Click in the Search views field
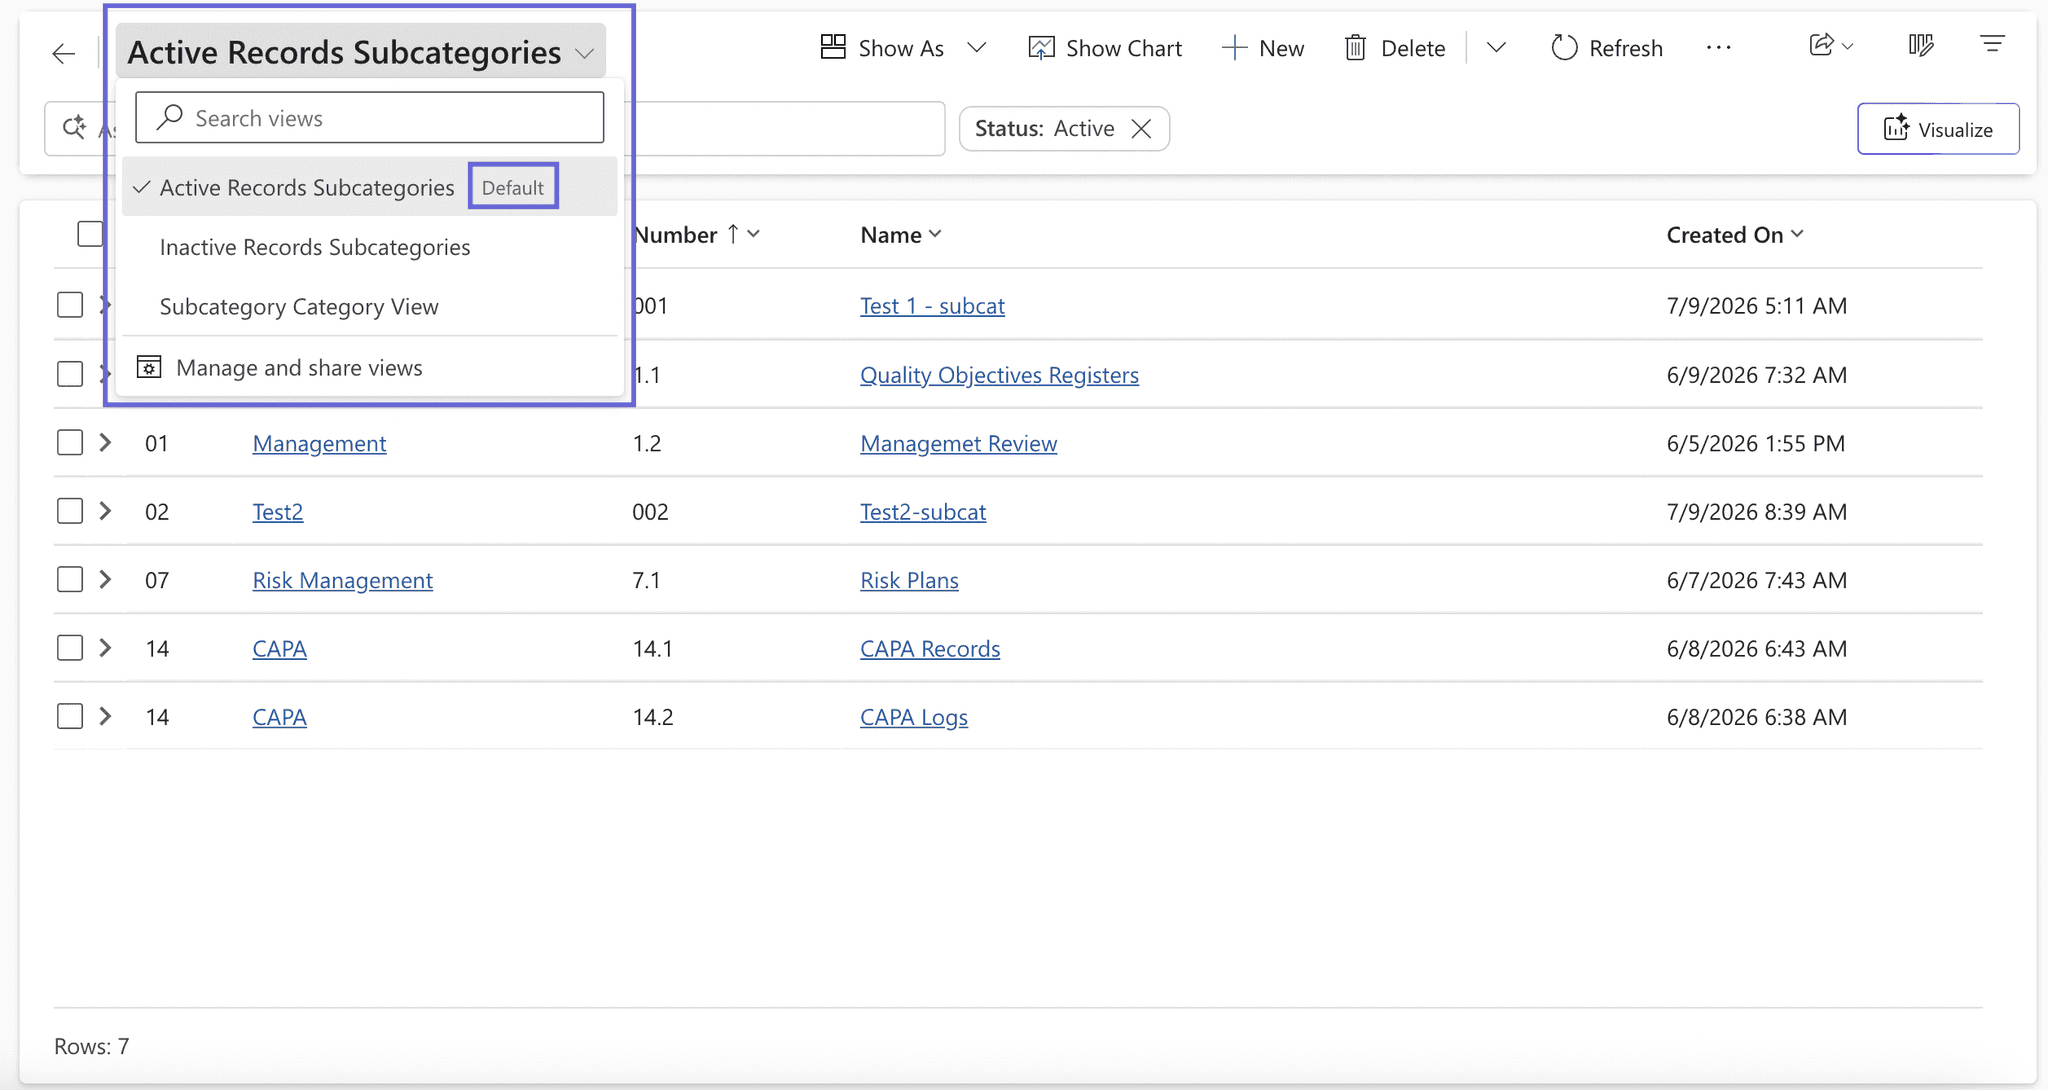Viewport: 2048px width, 1090px height. tap(369, 118)
